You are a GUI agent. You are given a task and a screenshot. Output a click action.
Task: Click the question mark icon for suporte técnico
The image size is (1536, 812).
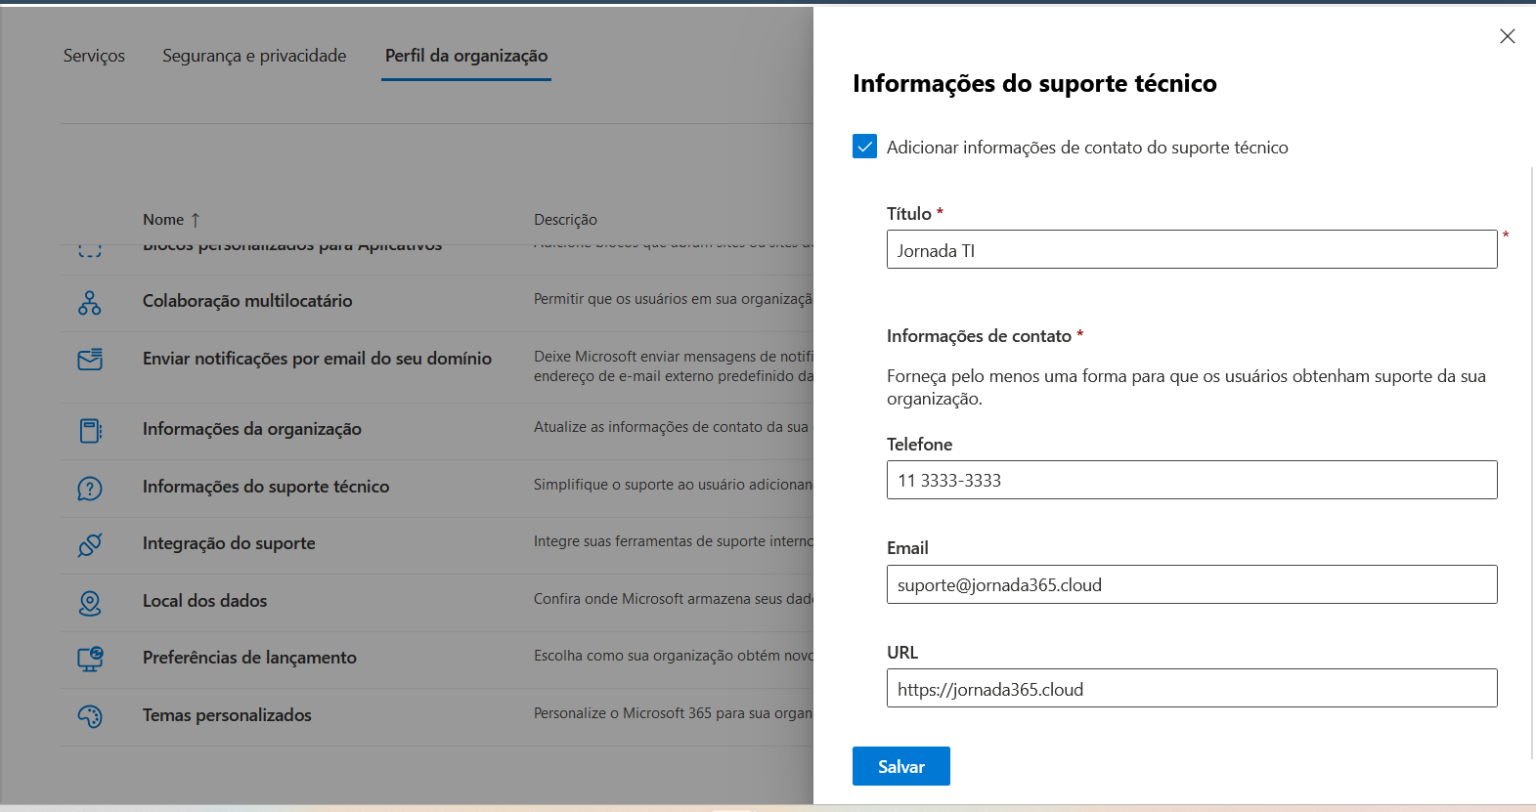90,488
